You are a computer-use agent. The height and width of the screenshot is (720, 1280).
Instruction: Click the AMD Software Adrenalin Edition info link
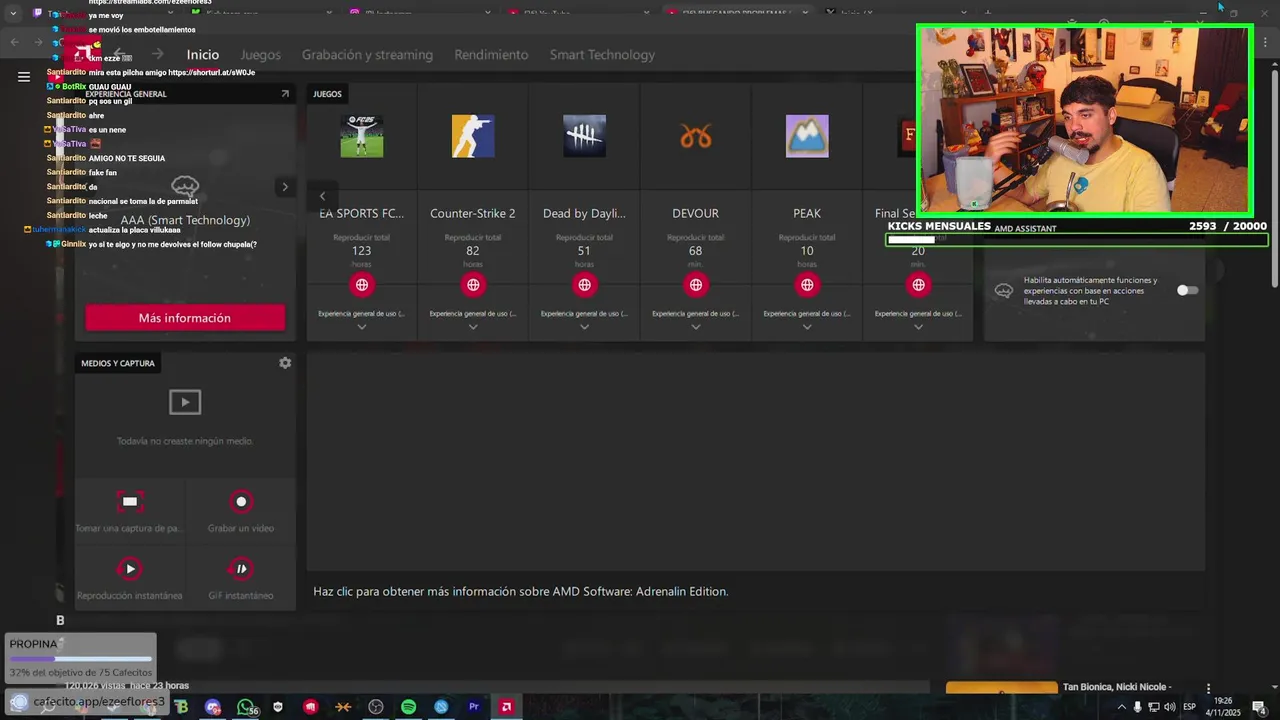[521, 591]
